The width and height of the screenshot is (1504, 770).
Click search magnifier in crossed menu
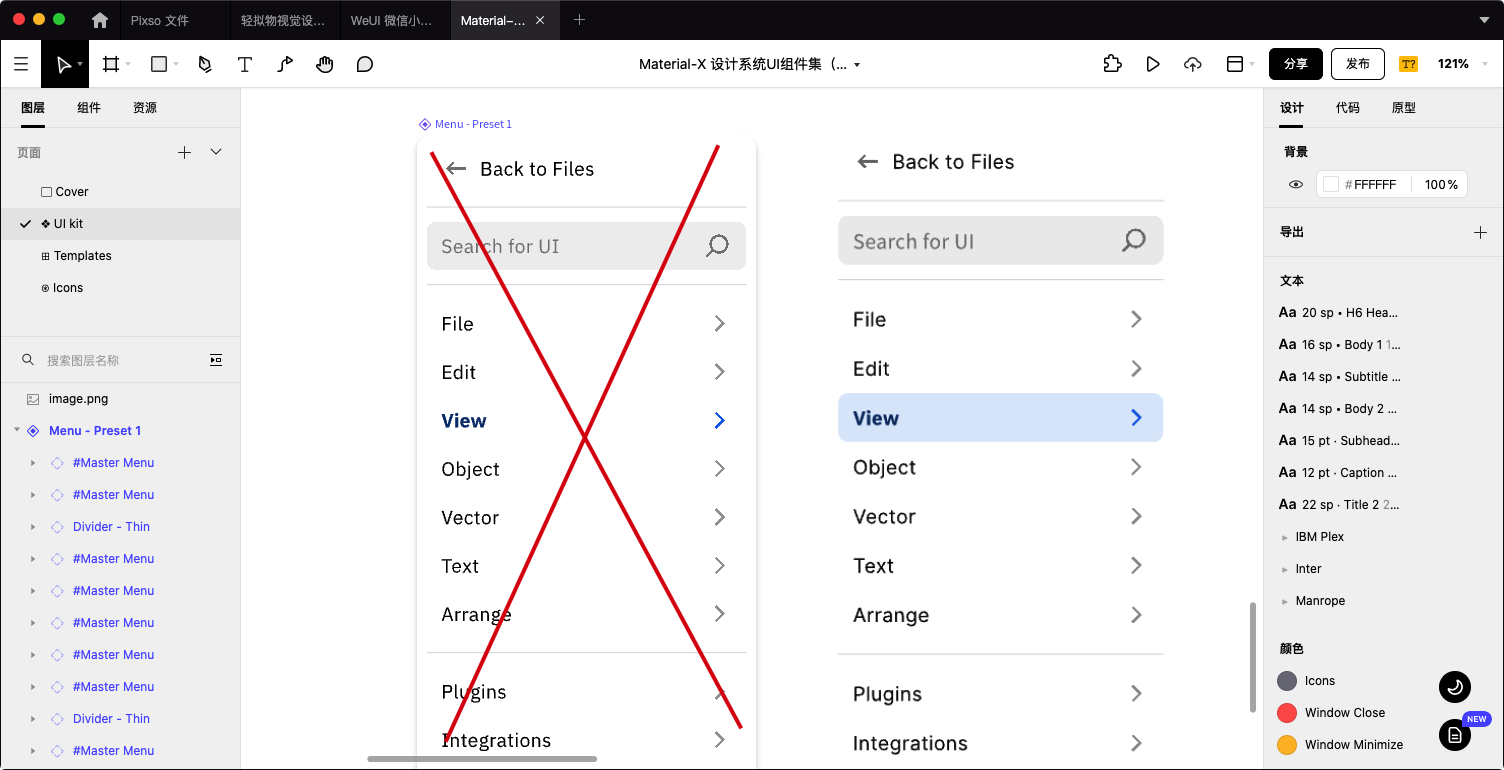pyautogui.click(x=717, y=246)
